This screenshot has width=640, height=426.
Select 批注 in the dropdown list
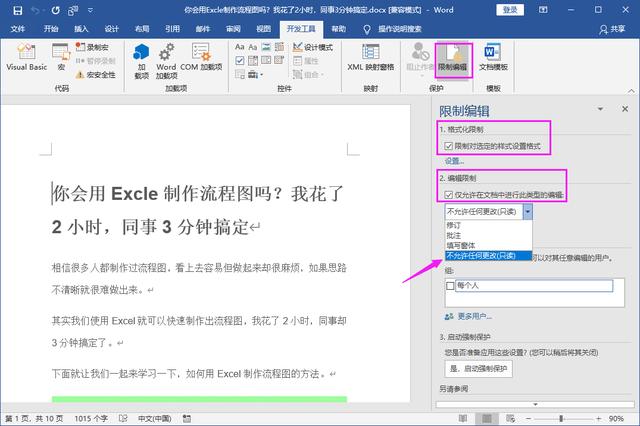click(x=488, y=235)
